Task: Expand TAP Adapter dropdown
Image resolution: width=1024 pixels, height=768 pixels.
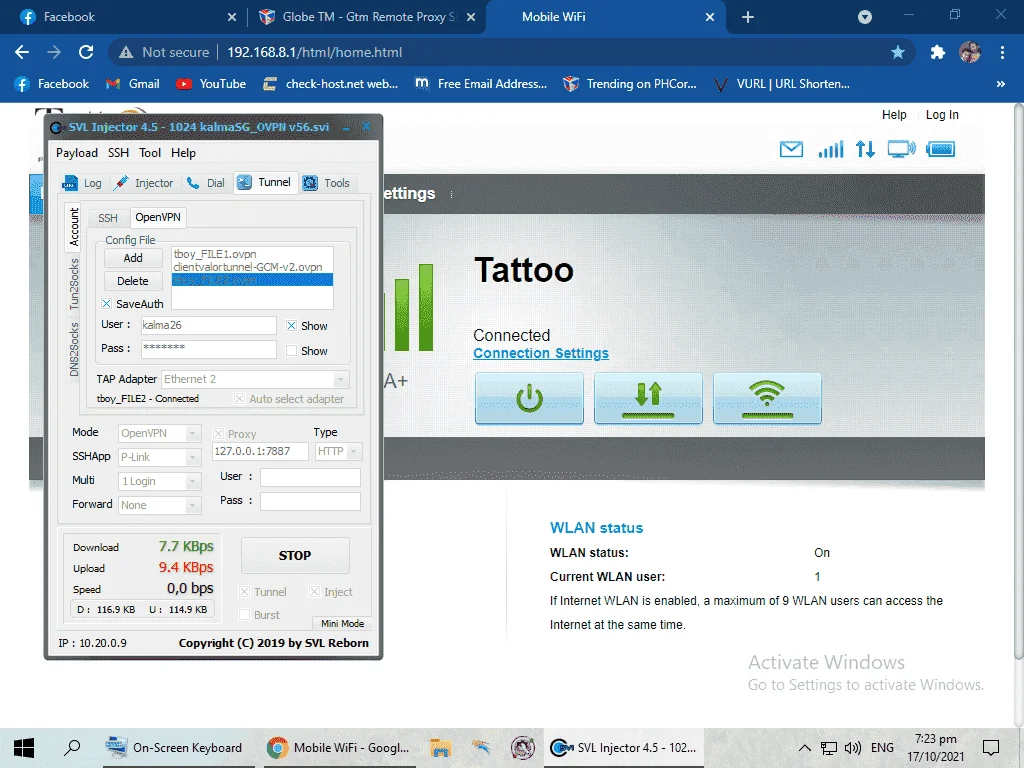Action: coord(340,379)
